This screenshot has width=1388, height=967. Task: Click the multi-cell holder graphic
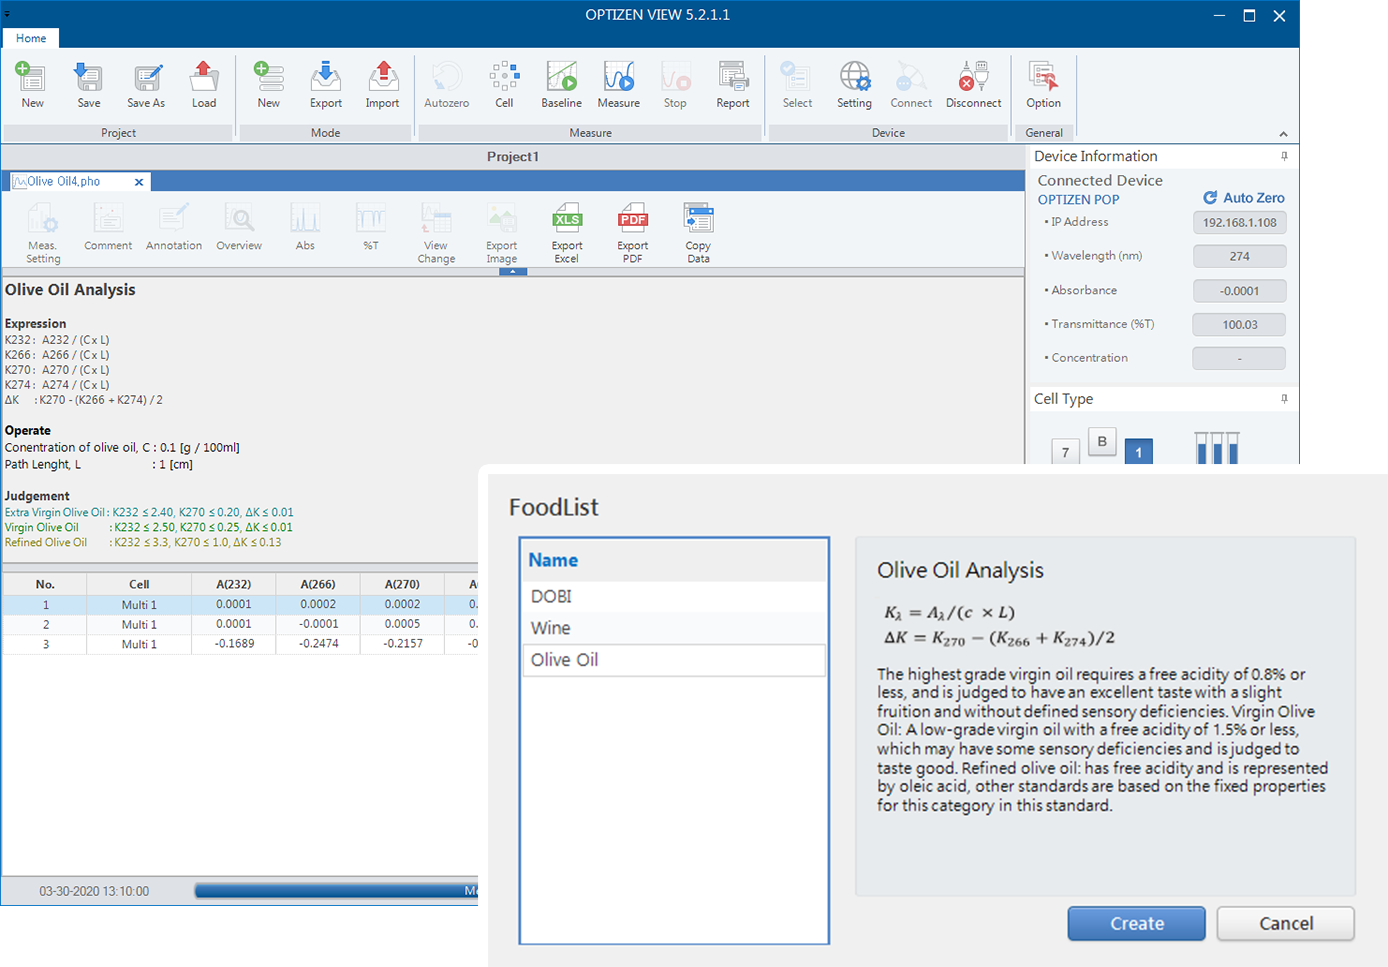pyautogui.click(x=1217, y=448)
